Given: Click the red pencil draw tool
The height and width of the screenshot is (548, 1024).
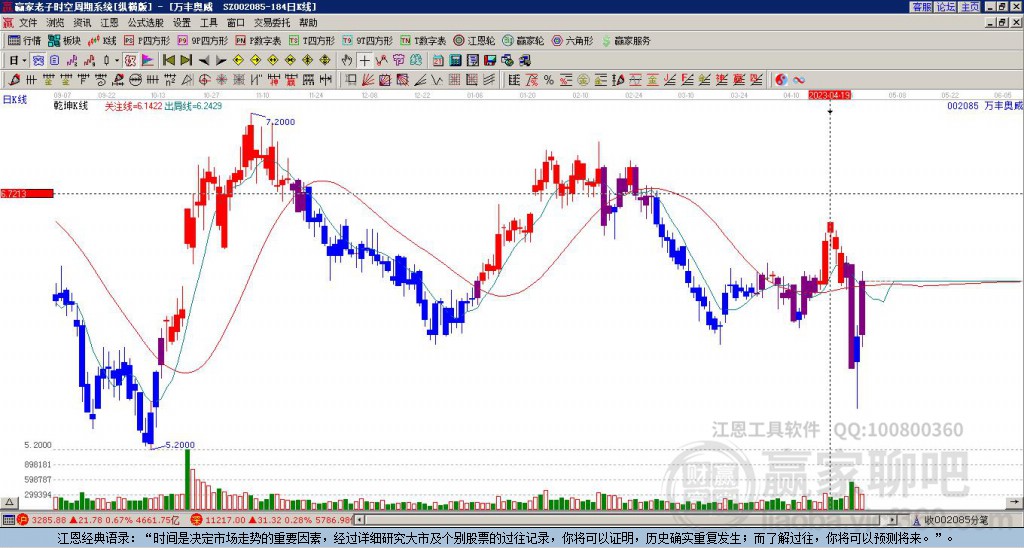Looking at the screenshot, I should point(13,80).
